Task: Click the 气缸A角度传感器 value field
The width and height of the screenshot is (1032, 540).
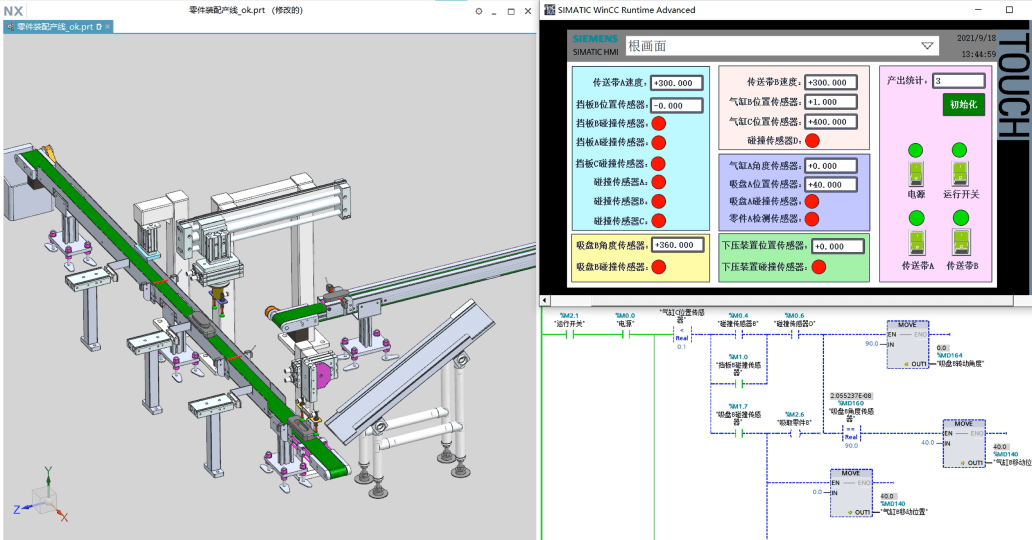Action: pos(831,166)
